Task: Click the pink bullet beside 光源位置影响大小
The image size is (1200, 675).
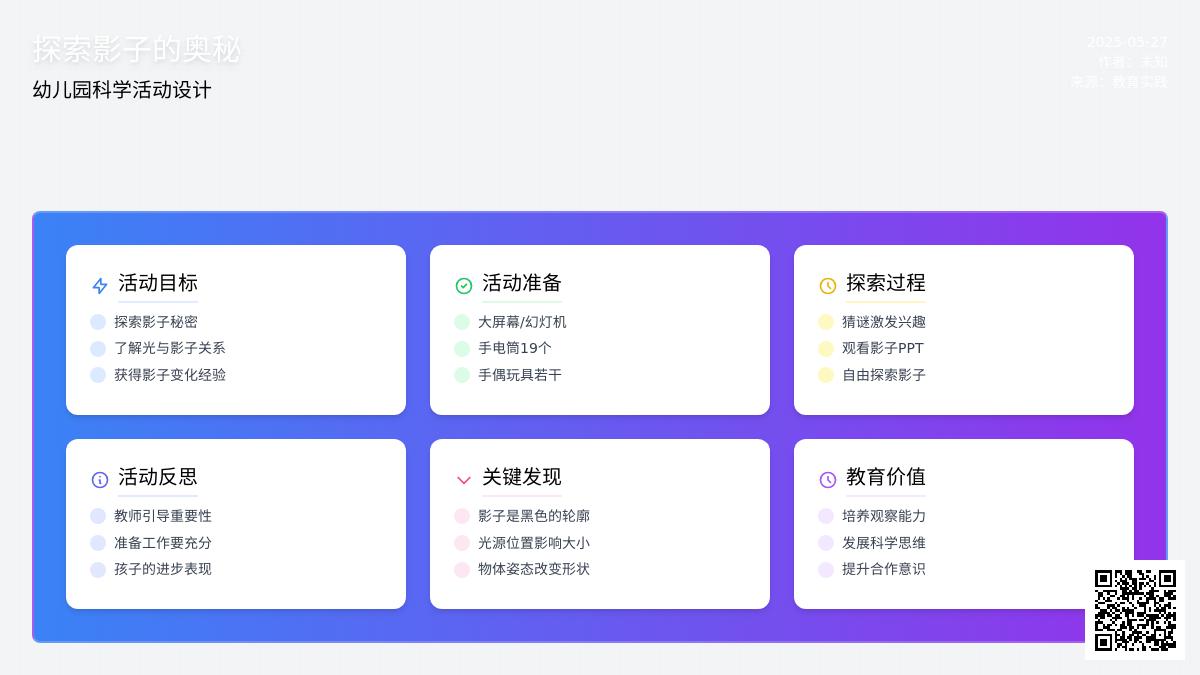Action: [x=462, y=543]
